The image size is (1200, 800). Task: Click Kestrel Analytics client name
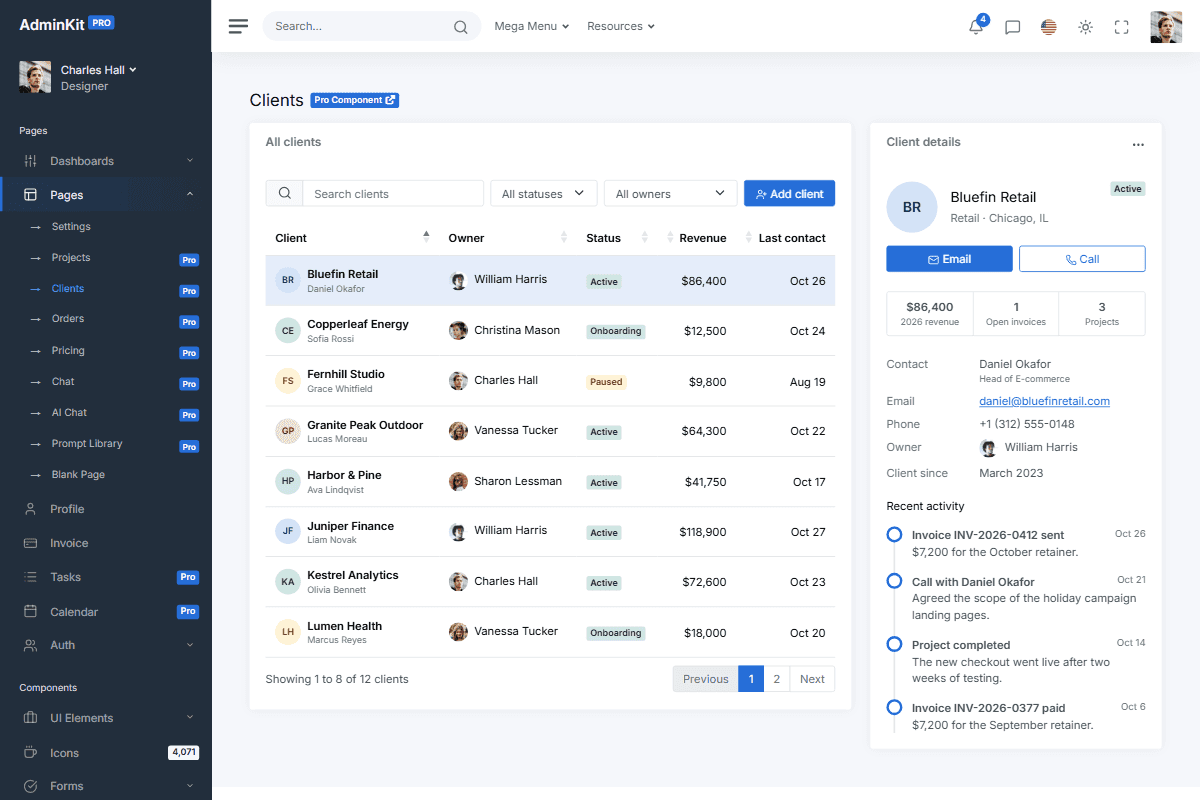(353, 575)
